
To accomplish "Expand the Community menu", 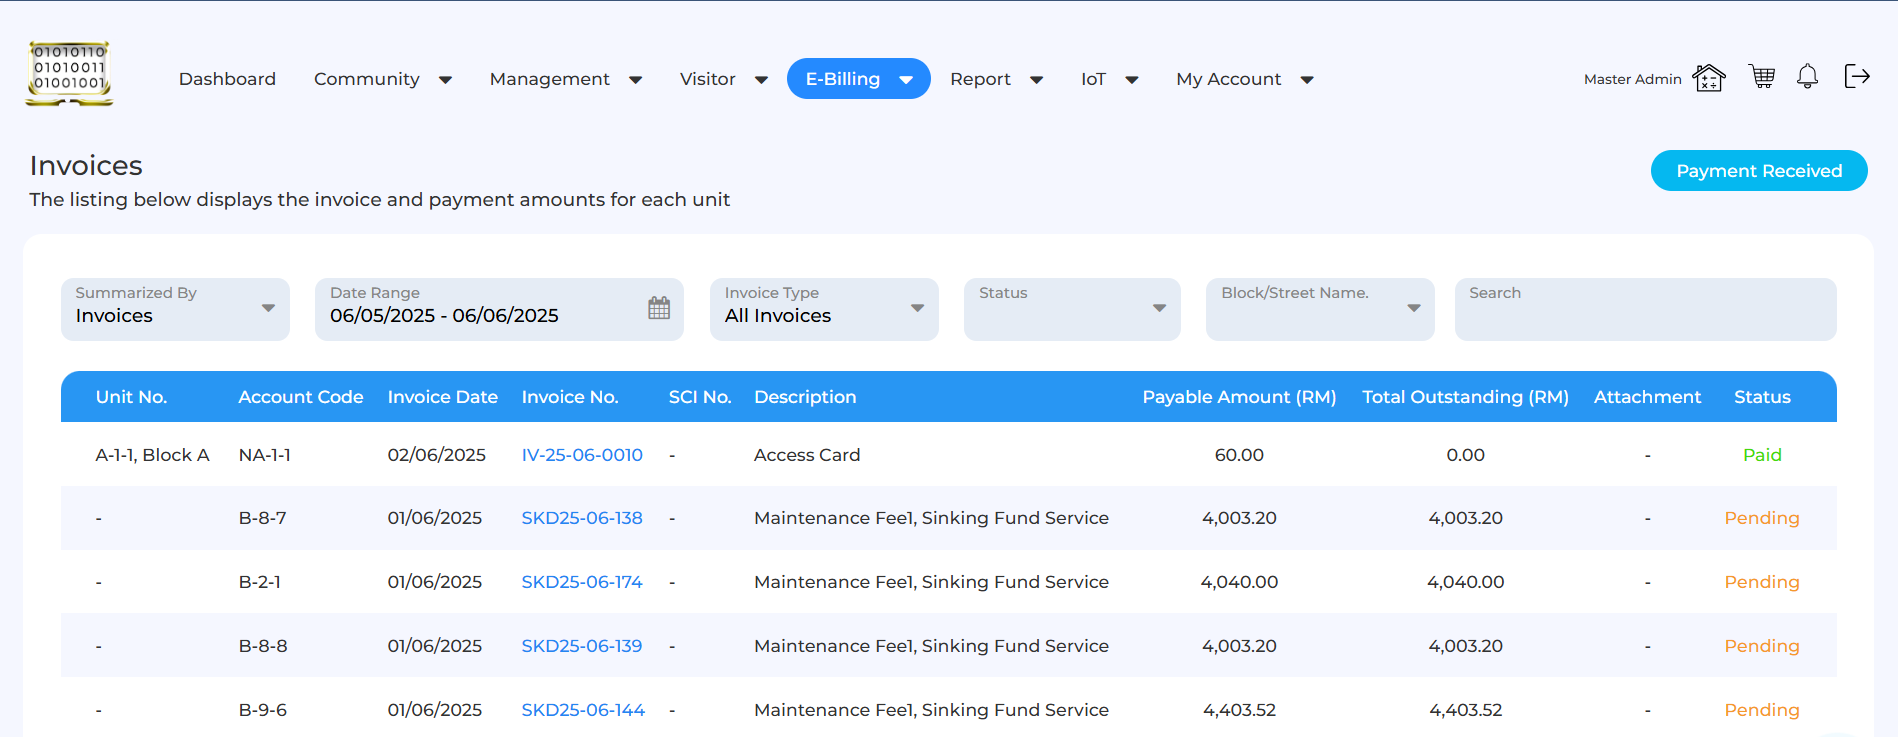I will tap(383, 79).
